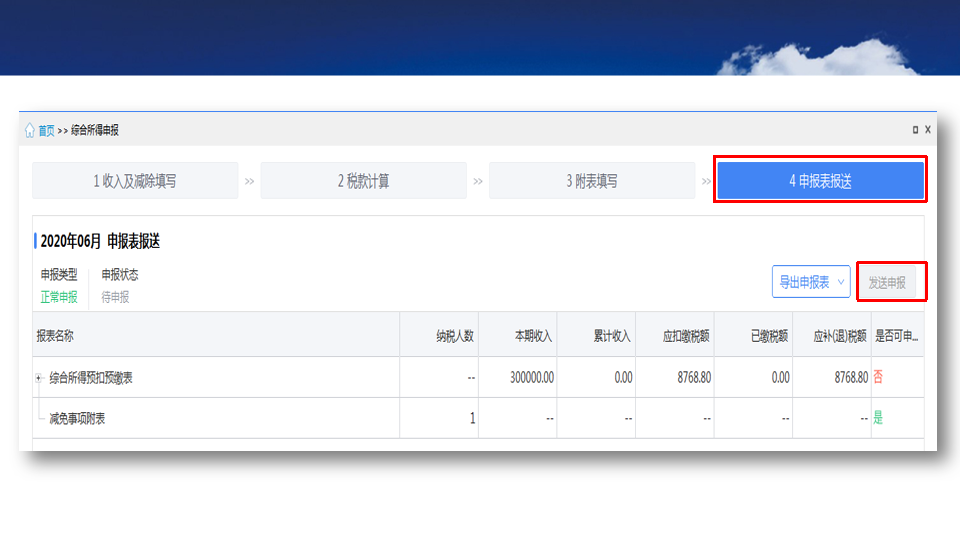Click the 正常申报 type value

(x=59, y=297)
